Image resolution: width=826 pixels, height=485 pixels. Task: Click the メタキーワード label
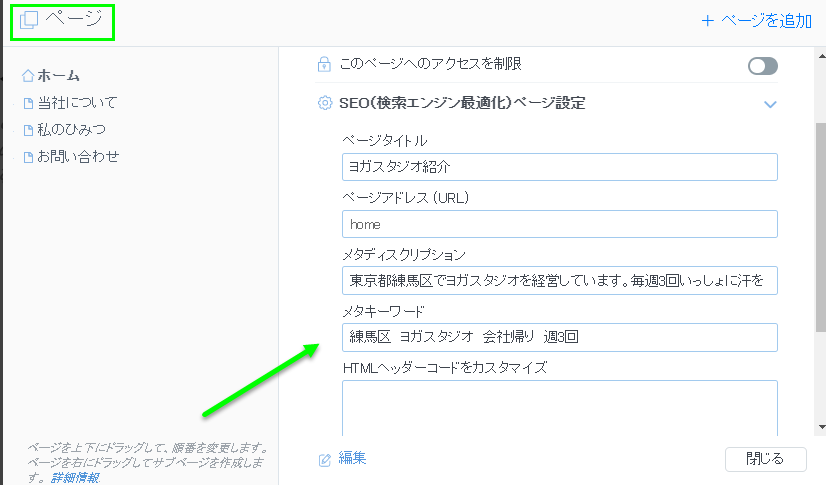coord(384,312)
